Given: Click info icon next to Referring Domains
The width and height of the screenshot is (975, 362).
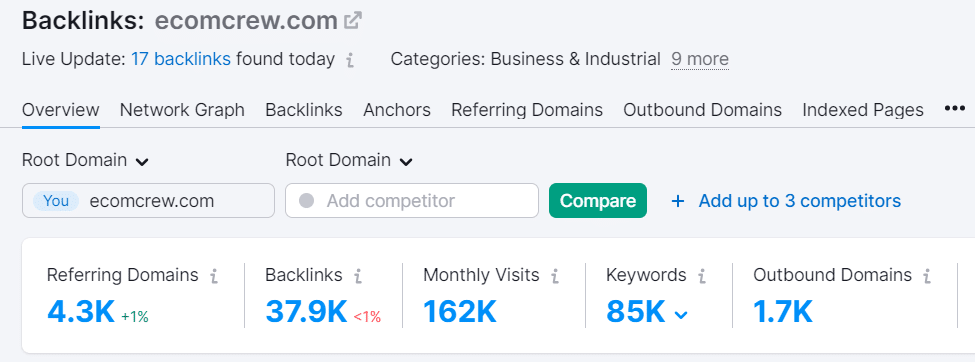Looking at the screenshot, I should pyautogui.click(x=214, y=276).
